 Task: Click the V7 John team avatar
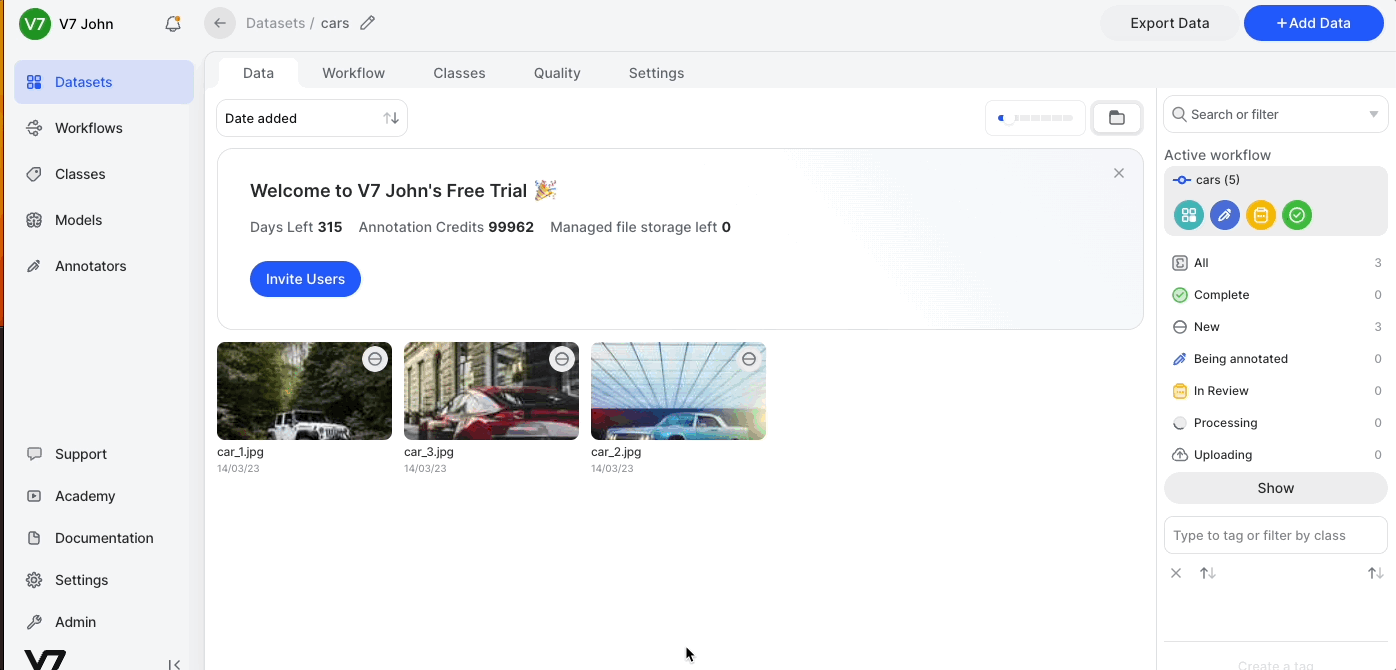click(x=35, y=24)
